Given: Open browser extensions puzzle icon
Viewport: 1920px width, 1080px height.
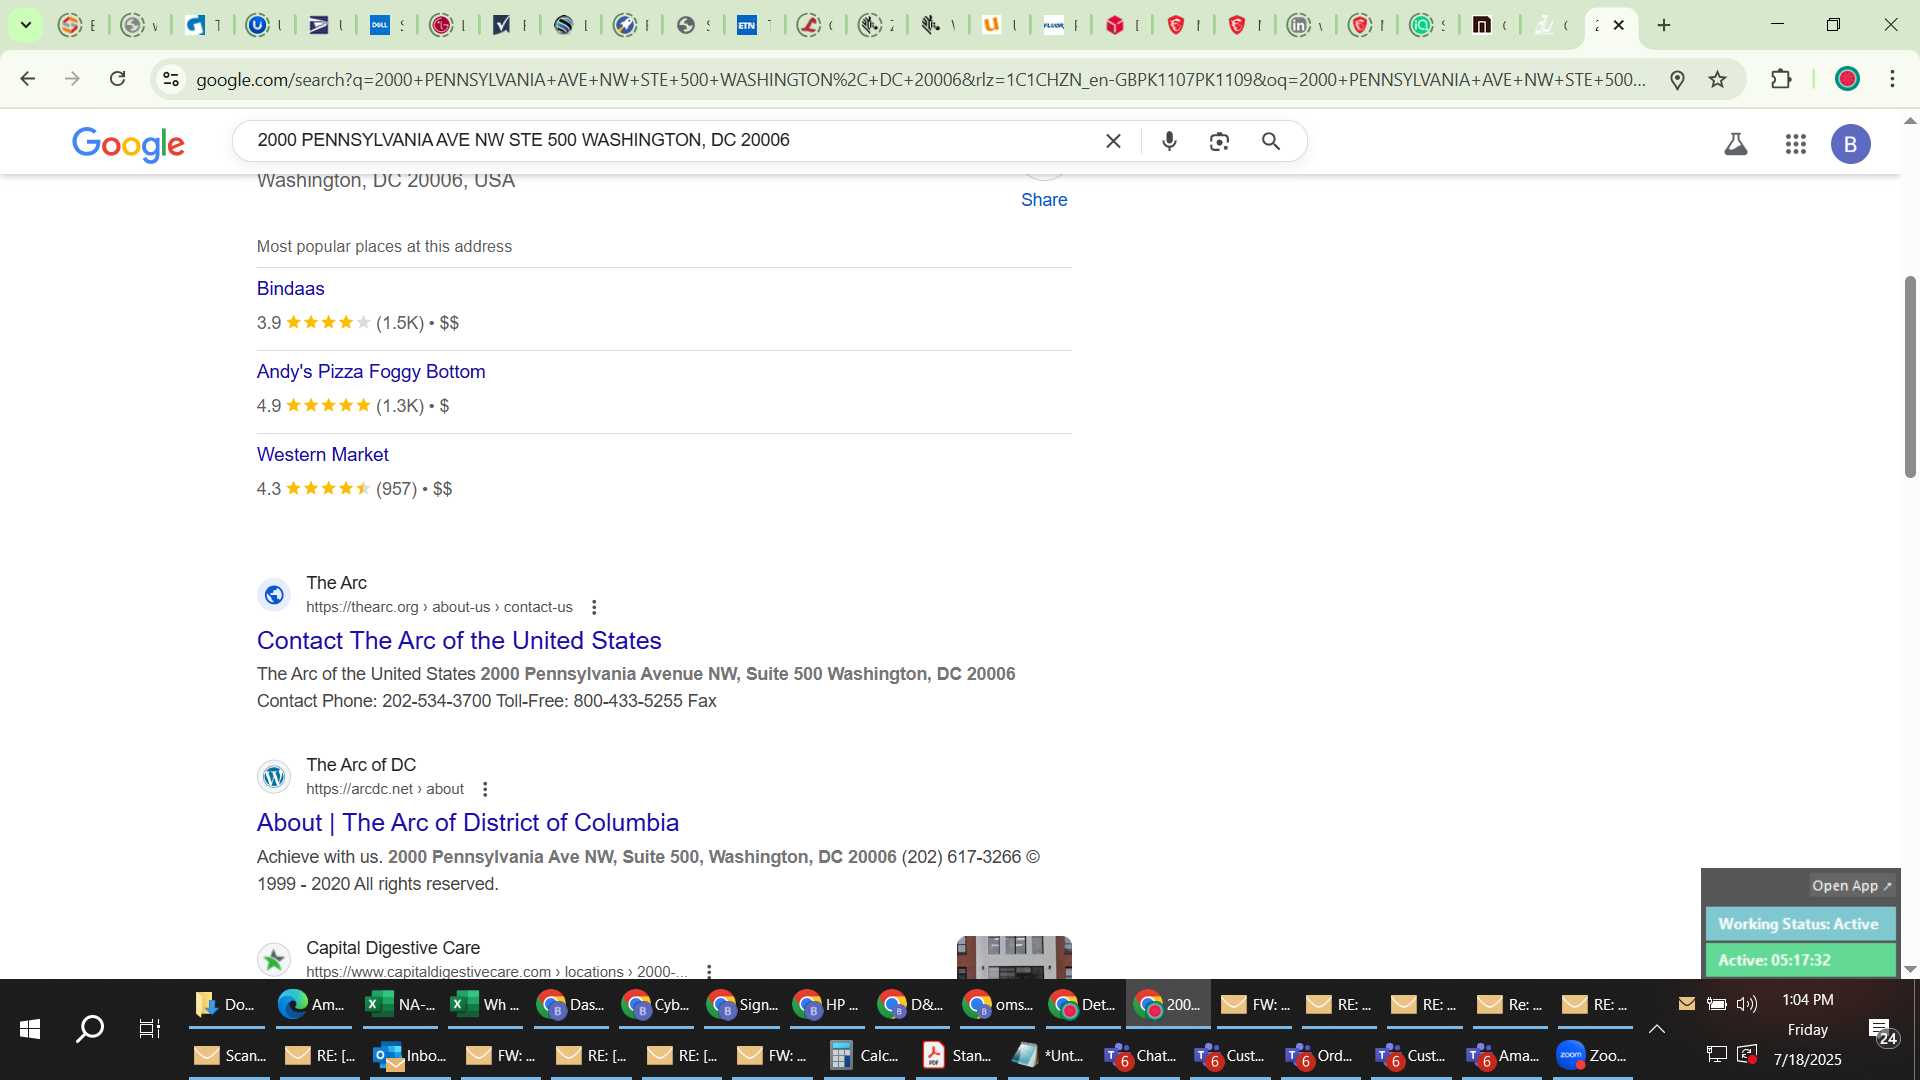Looking at the screenshot, I should 1781,79.
